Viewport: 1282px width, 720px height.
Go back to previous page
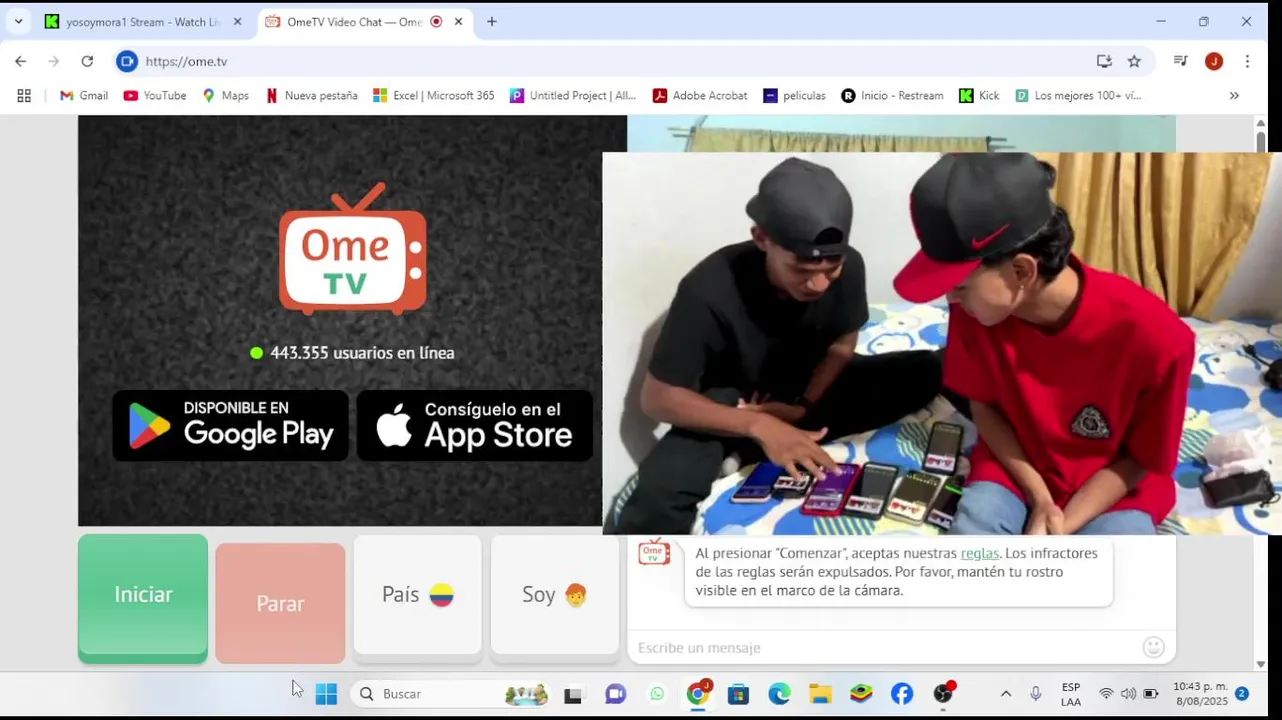tap(21, 61)
